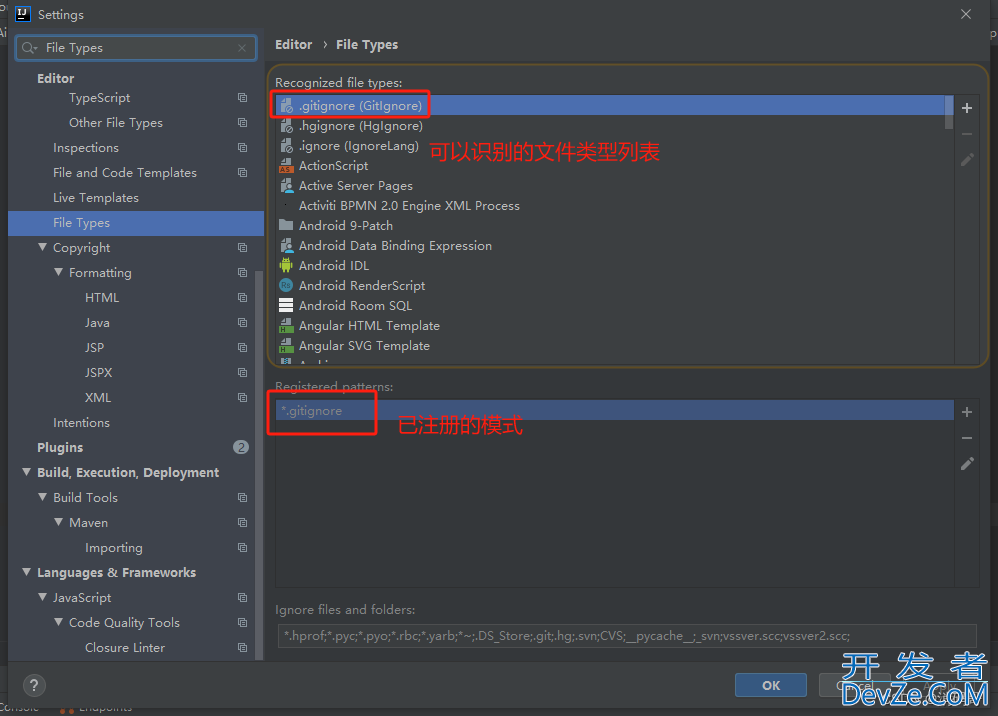998x716 pixels.
Task: Select XML under Formatting
Action: coord(136,398)
